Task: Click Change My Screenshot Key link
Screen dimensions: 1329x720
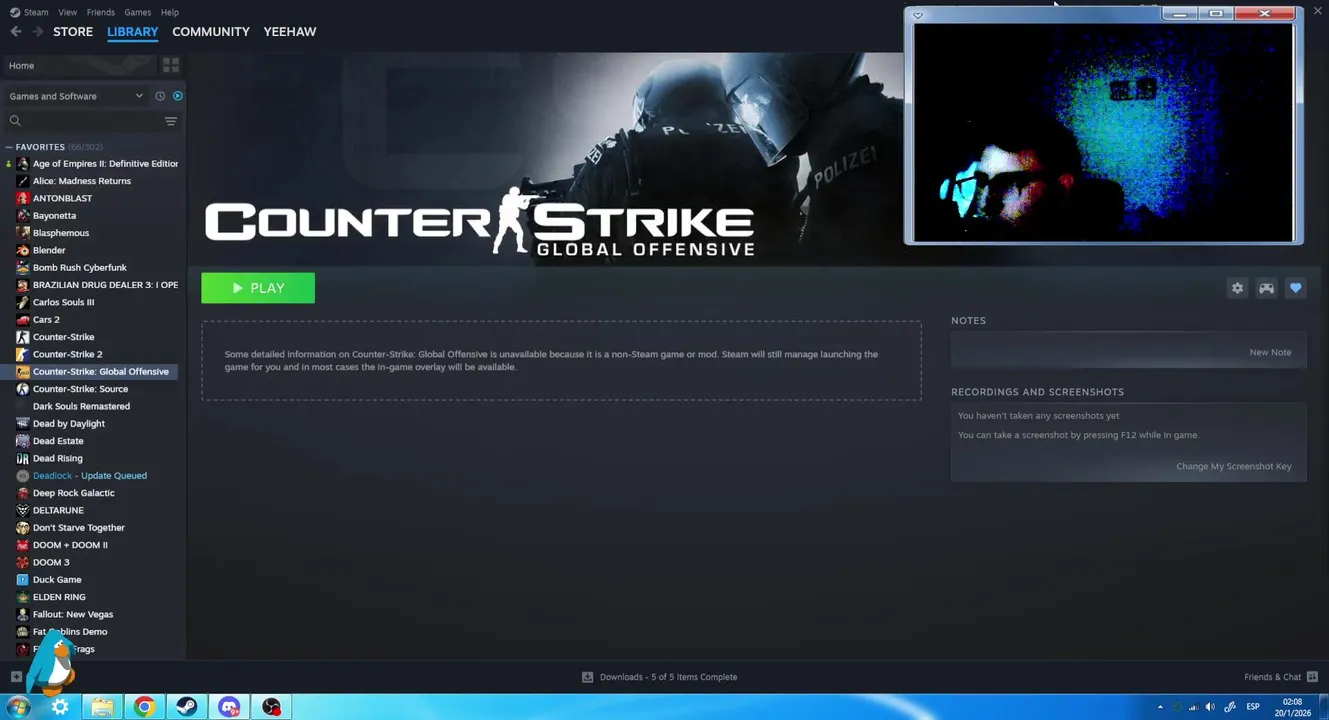Action: pos(1234,466)
